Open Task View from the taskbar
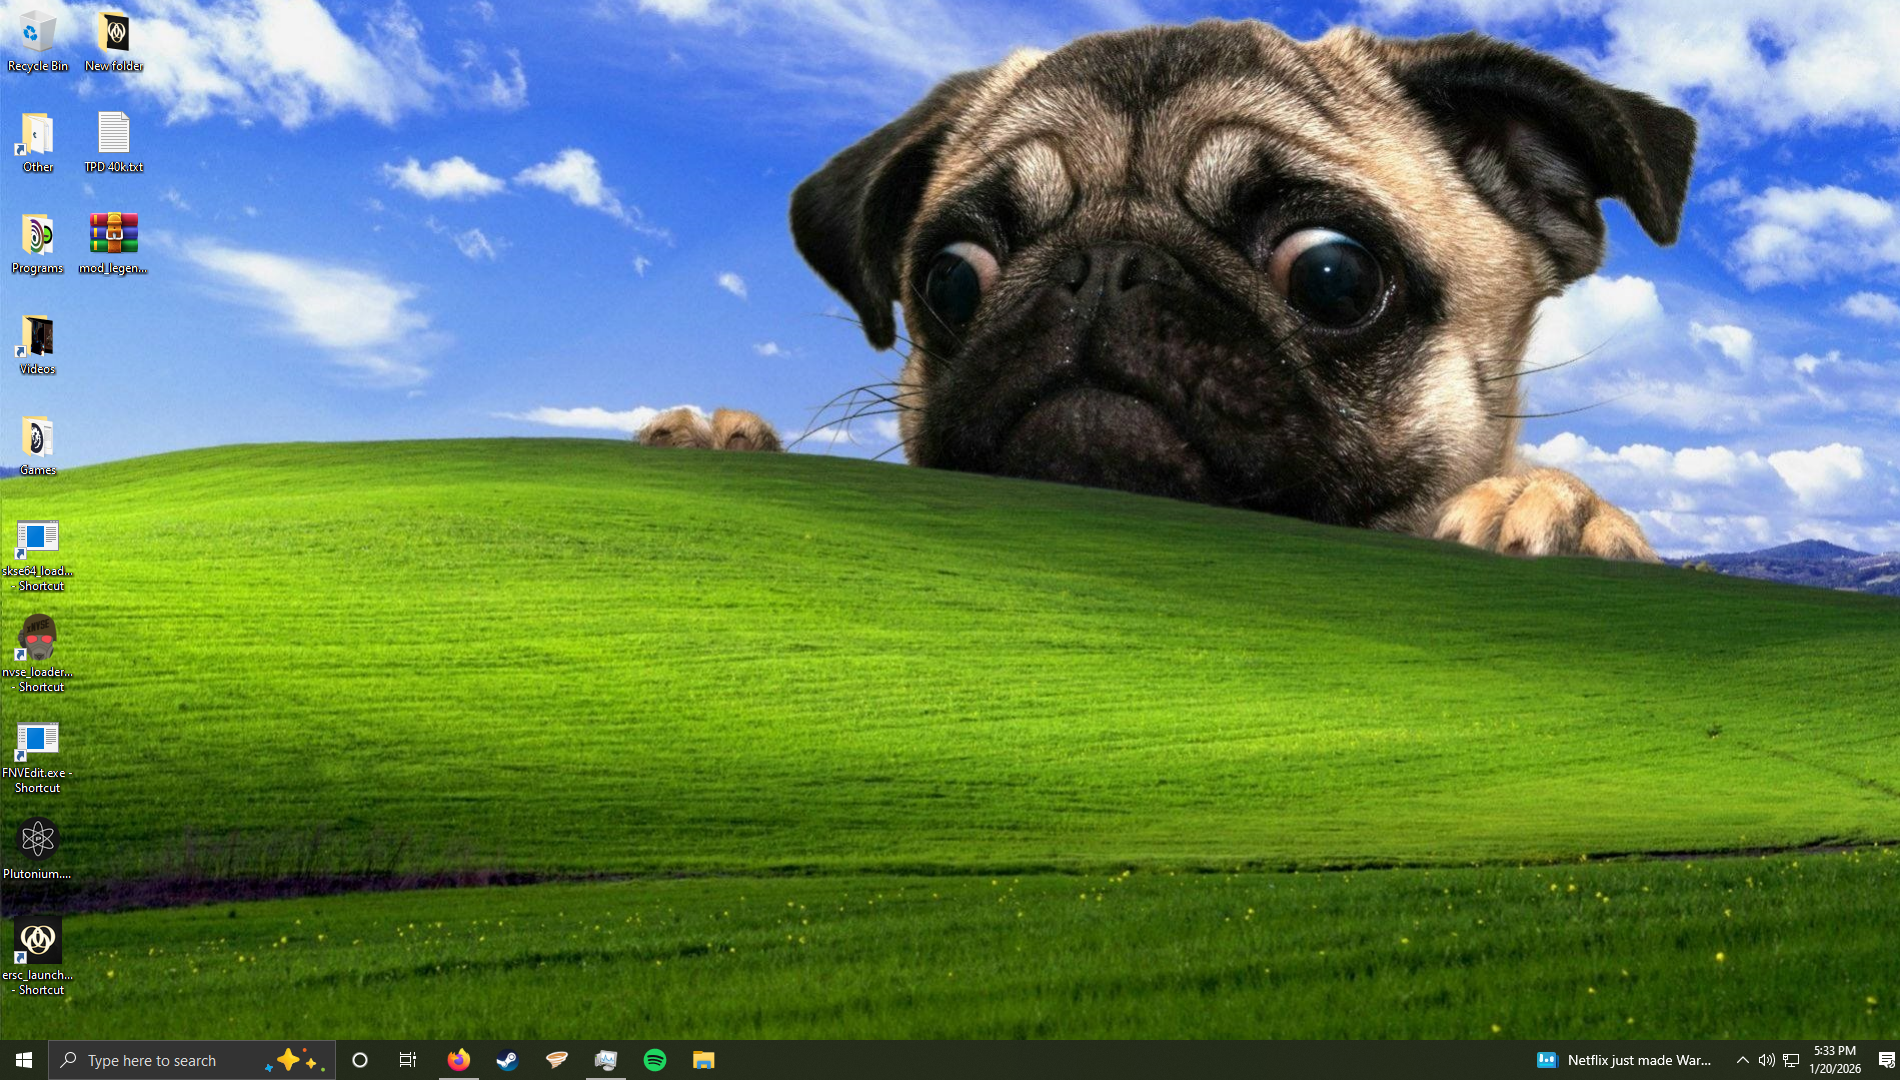The width and height of the screenshot is (1900, 1080). coord(408,1060)
